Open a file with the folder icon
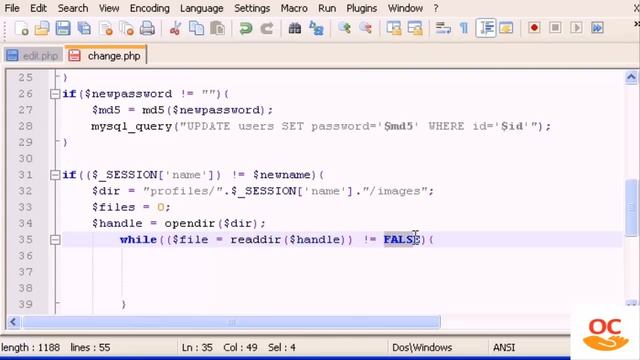Image resolution: width=640 pixels, height=360 pixels. point(42,28)
